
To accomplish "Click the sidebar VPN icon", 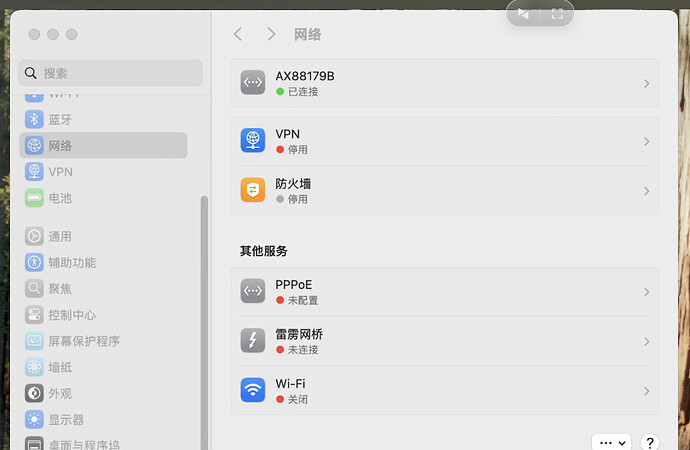I will pos(34,172).
